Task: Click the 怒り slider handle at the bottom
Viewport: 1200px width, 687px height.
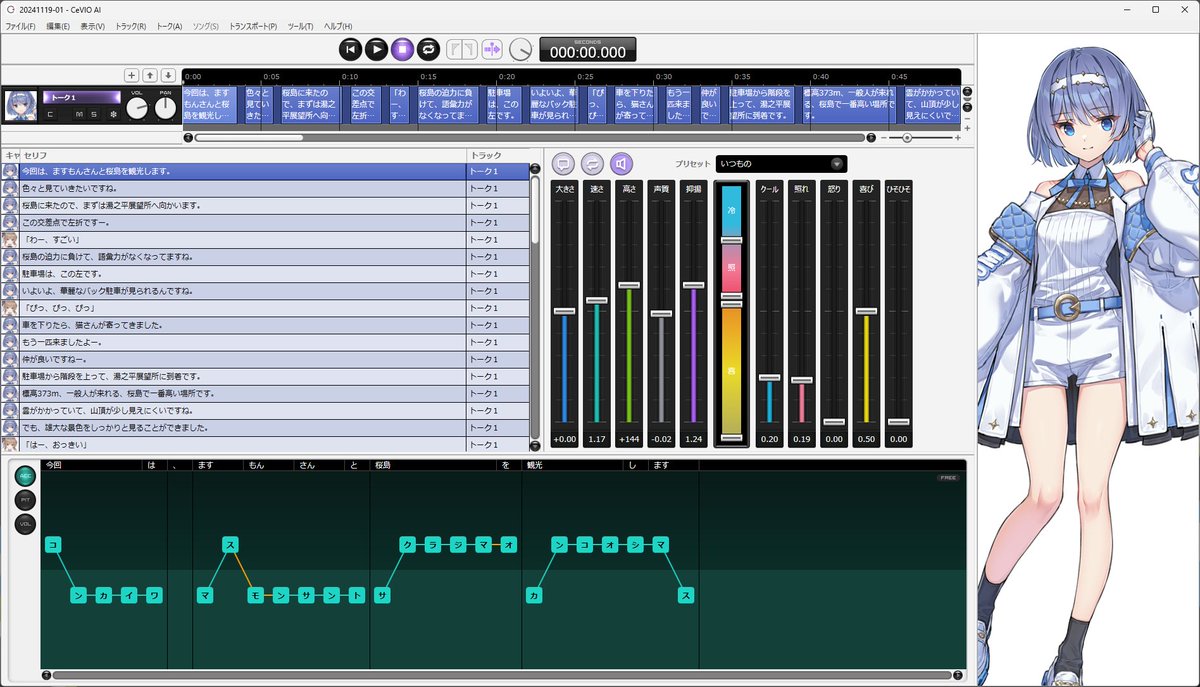Action: [x=833, y=421]
